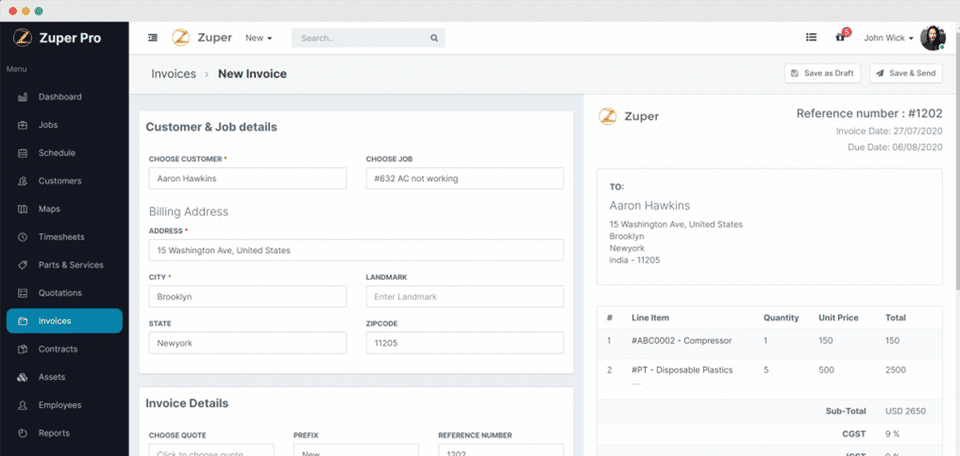Click line item #ABC0002 - Compressor
The image size is (960, 456).
click(x=681, y=341)
